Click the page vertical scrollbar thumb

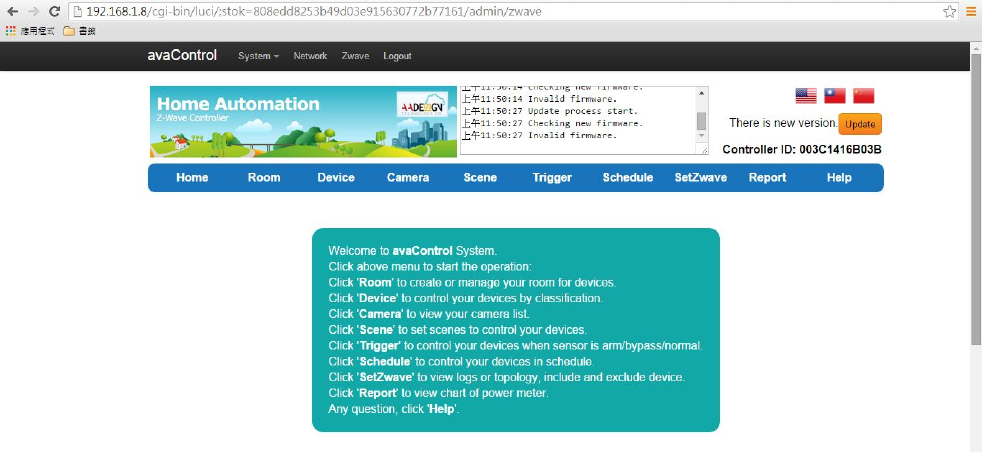(x=976, y=198)
